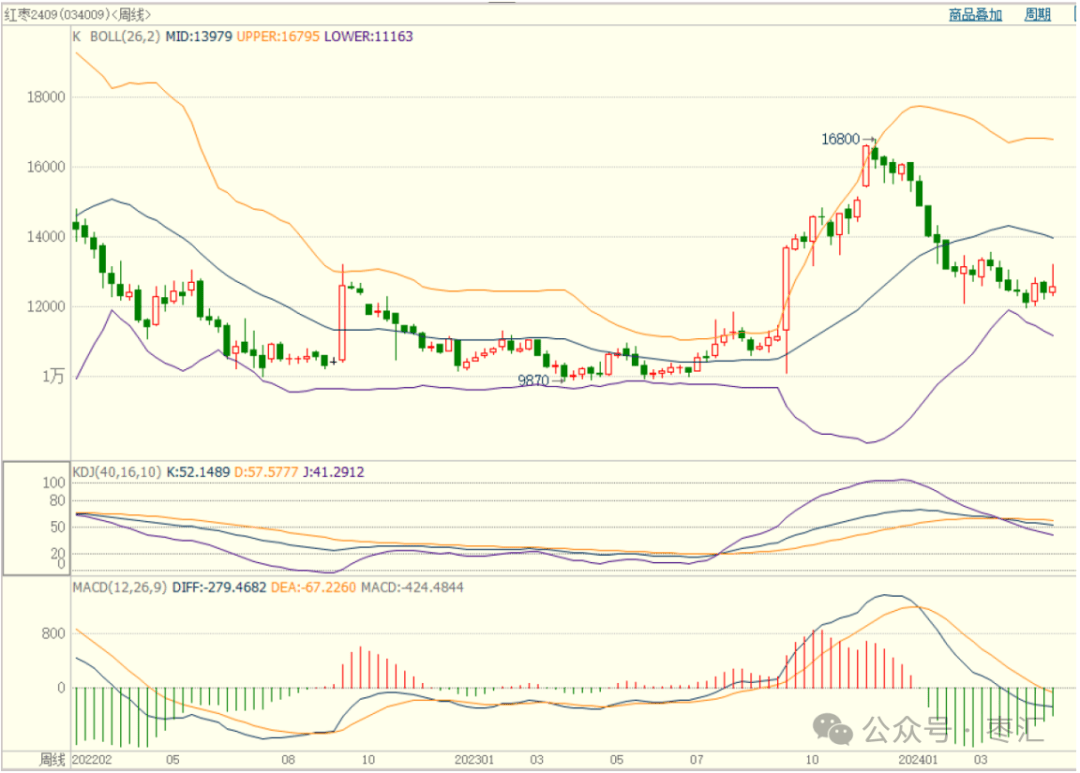Click the 1万 price axis label

coord(52,377)
